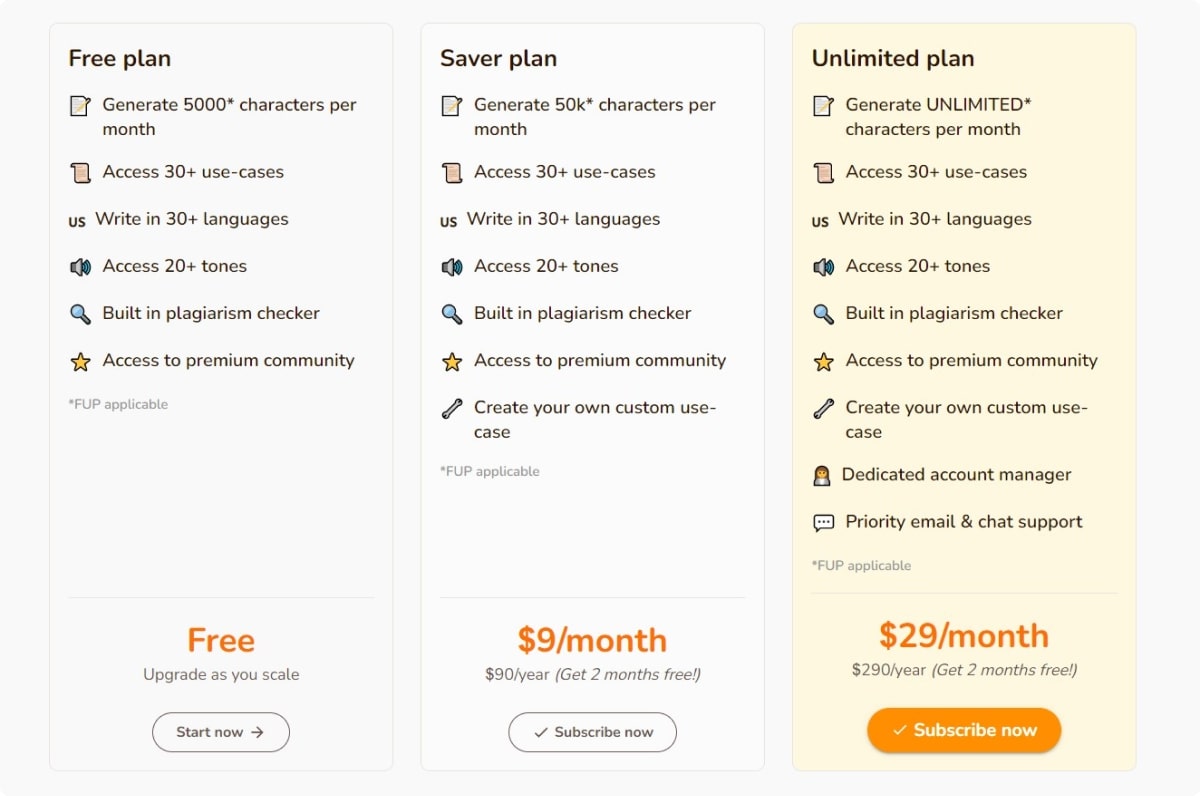Viewport: 1200px width, 796px height.
Task: Click the Unlimited plan title
Action: pos(893,59)
